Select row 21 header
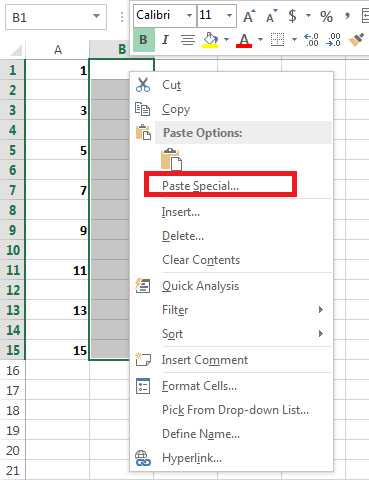The height and width of the screenshot is (480, 369). pyautogui.click(x=13, y=470)
